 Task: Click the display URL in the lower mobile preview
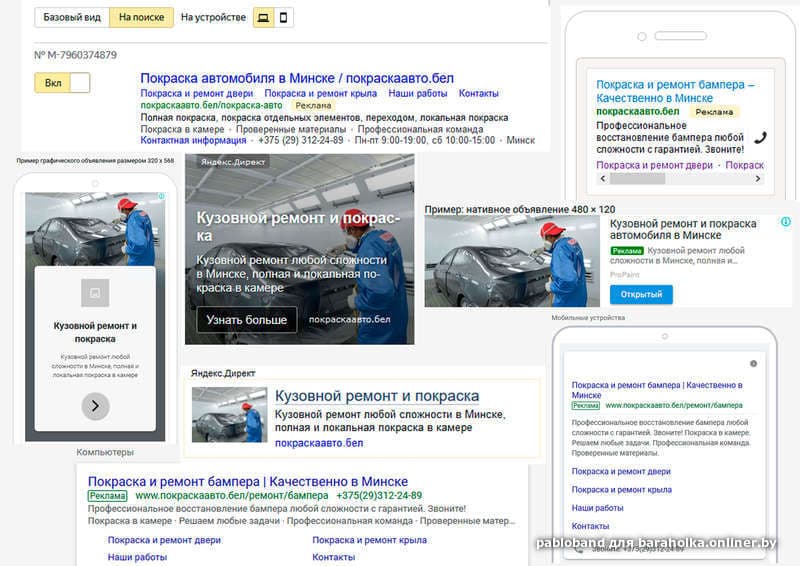coord(673,405)
